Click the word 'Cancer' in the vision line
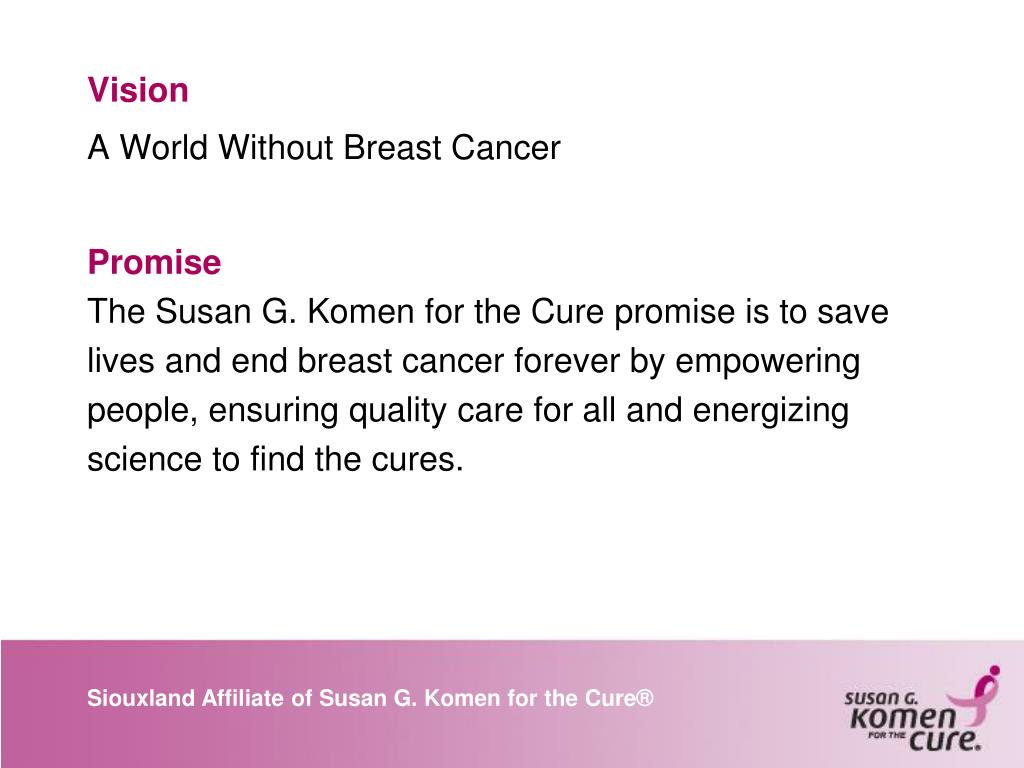Viewport: 1024px width, 768px height. tap(505, 148)
